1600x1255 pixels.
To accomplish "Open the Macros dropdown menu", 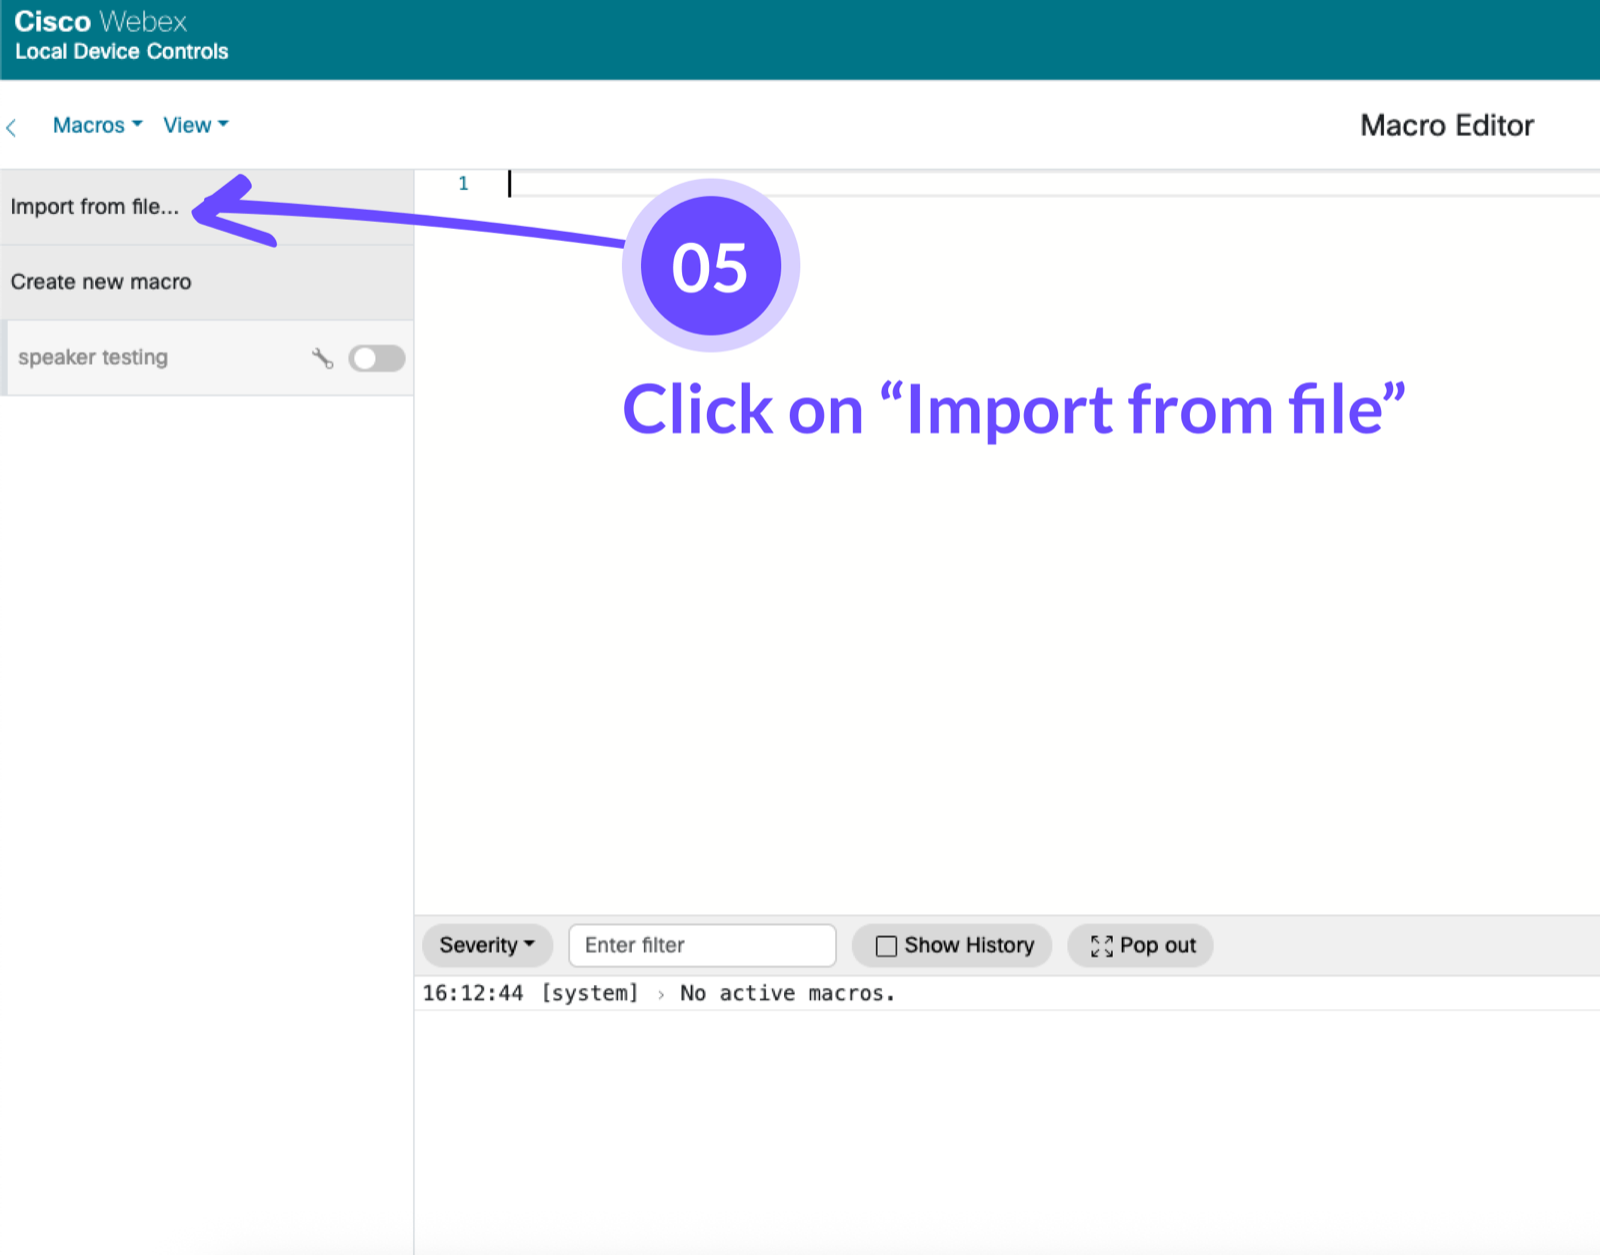I will coord(97,125).
